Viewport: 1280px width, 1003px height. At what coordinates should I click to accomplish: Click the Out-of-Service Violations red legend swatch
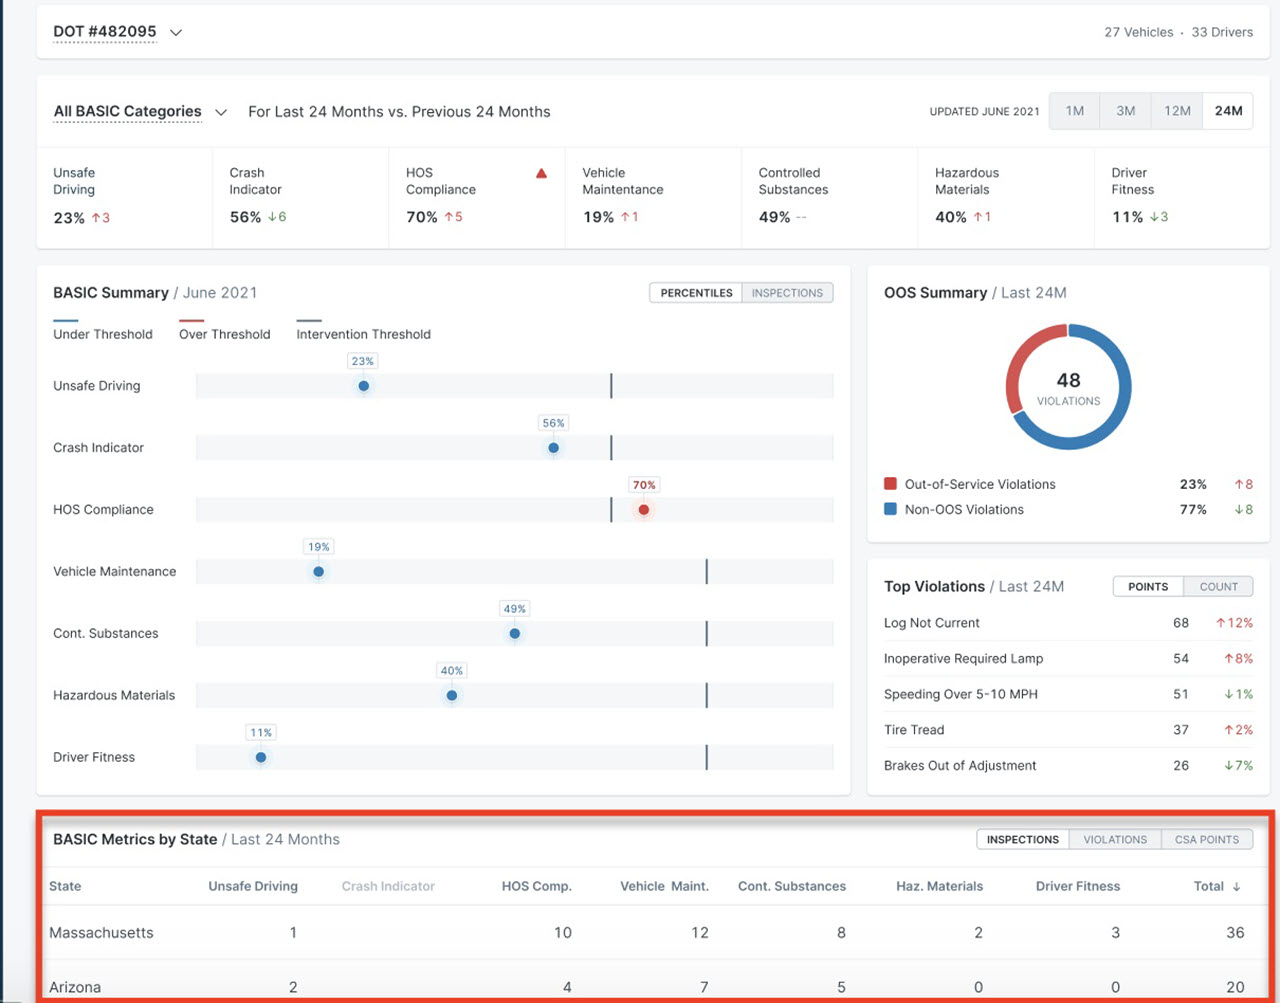click(890, 484)
